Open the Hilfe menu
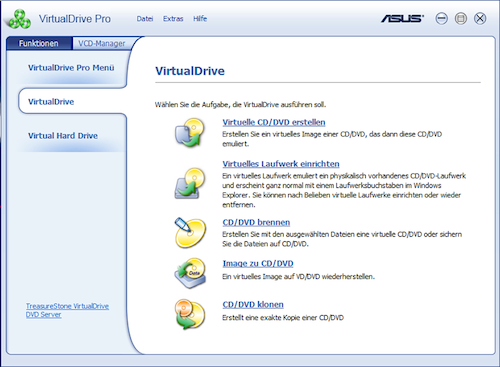Viewport: 500px width, 367px height. (x=200, y=19)
